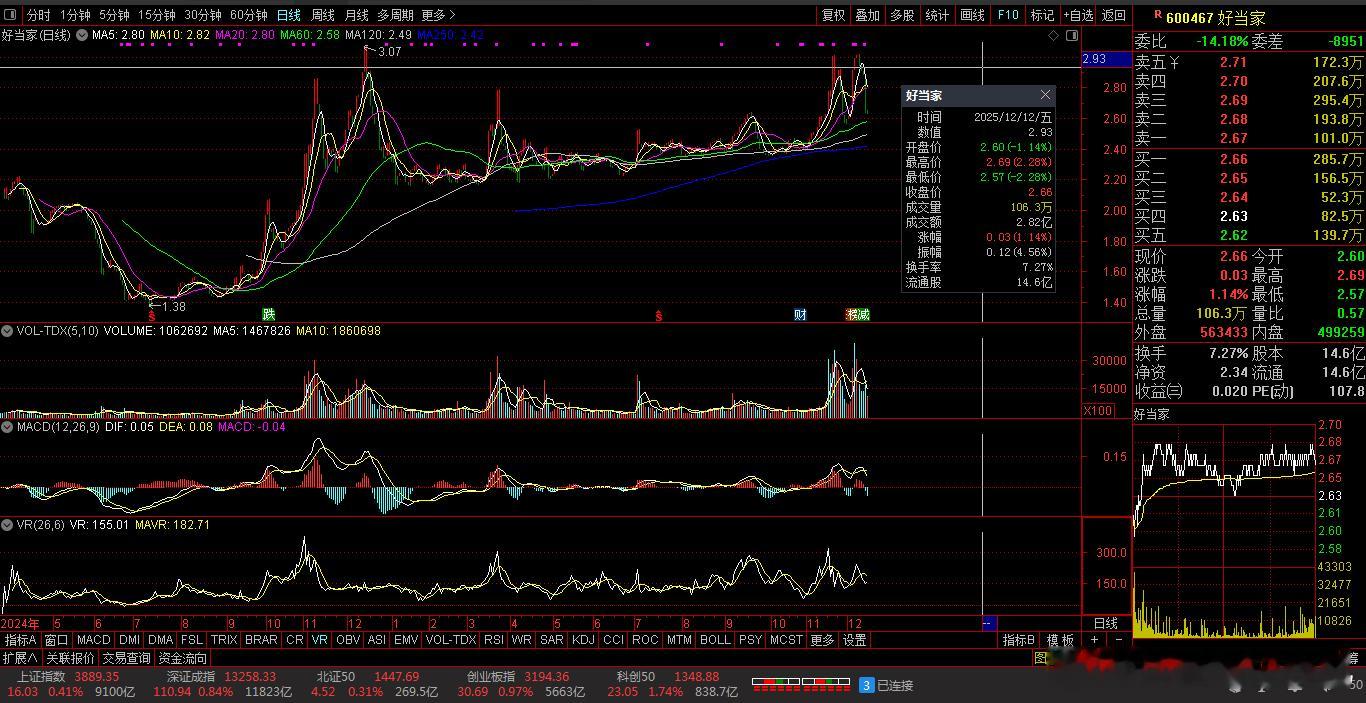
Task: Click the 财 marker on the chart
Action: tap(800, 314)
